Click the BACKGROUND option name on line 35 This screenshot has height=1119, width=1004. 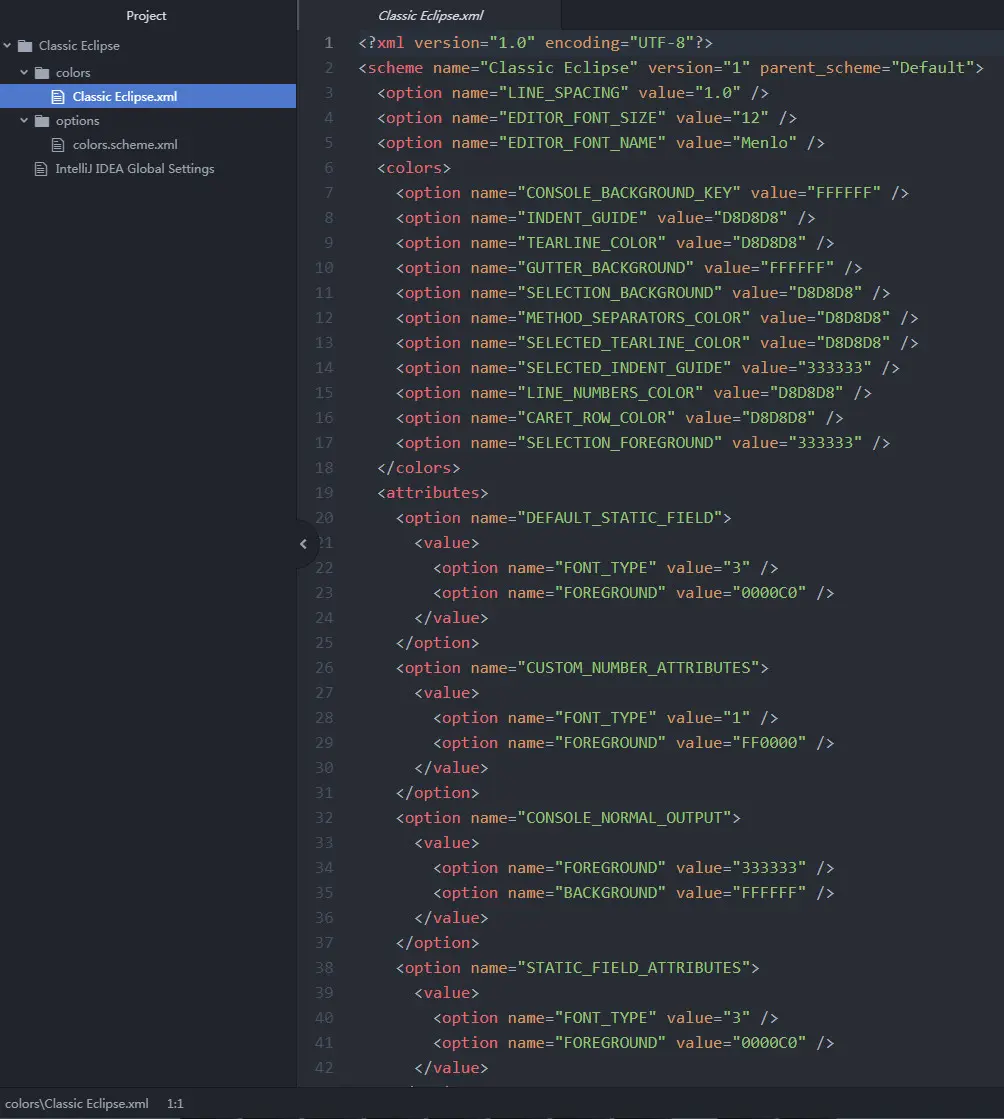pyautogui.click(x=610, y=893)
